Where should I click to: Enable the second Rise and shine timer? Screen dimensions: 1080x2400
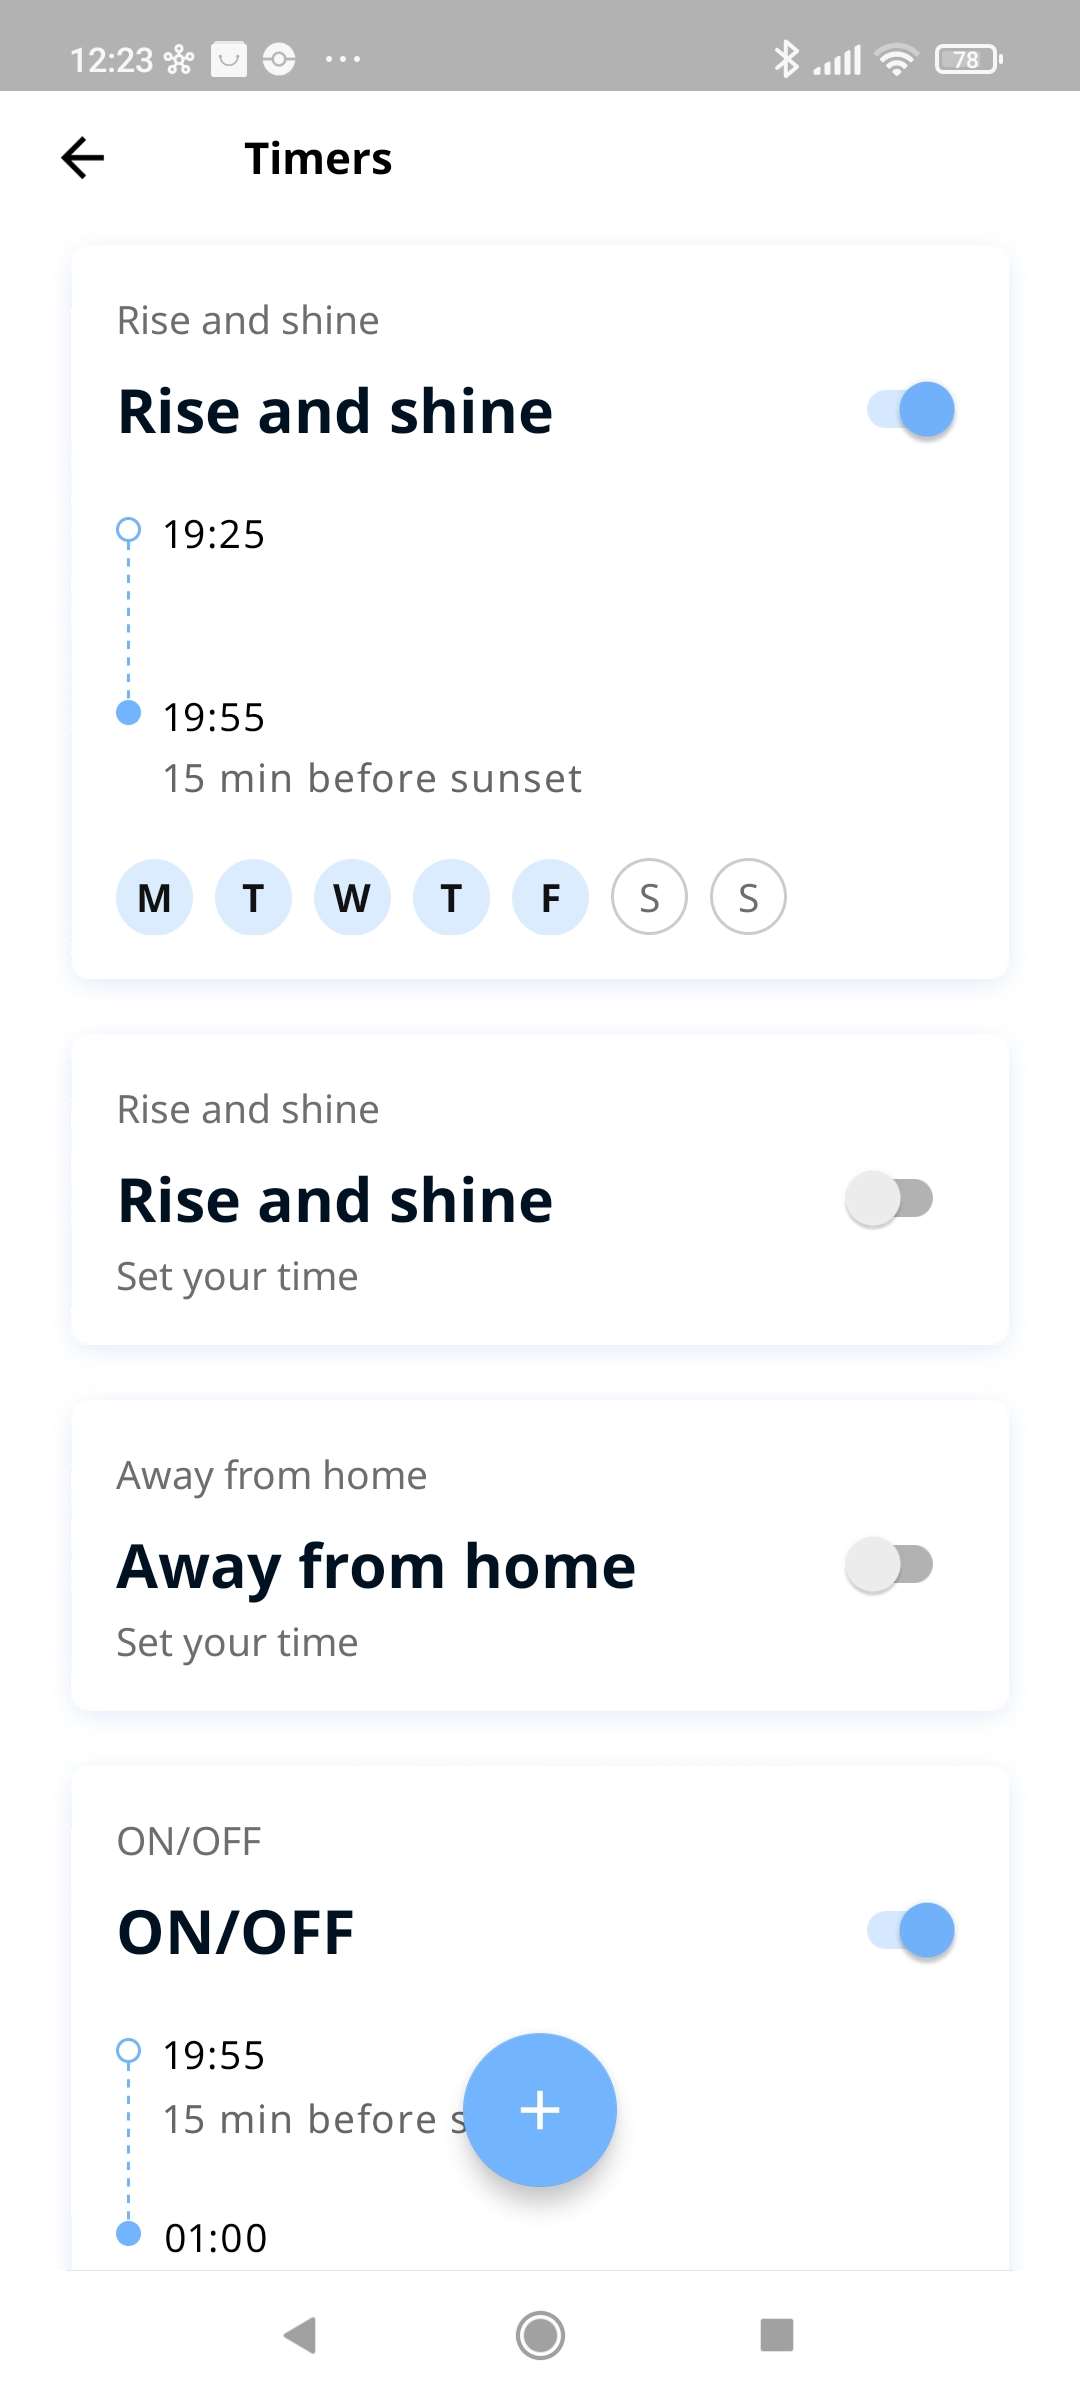point(889,1199)
